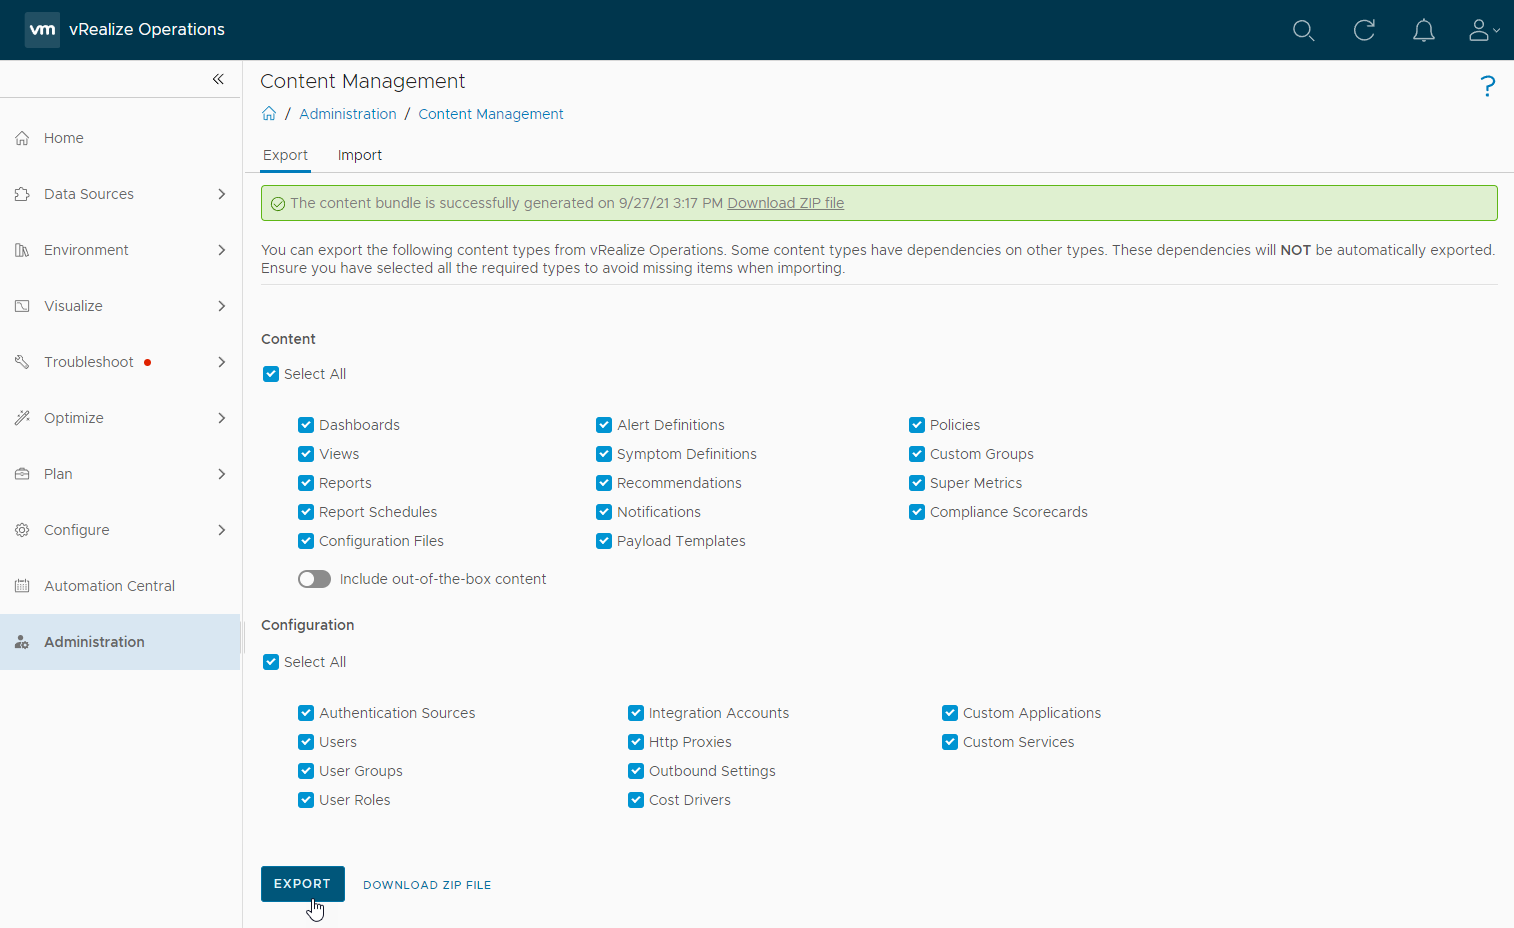Viewport: 1514px width, 928px height.
Task: Uncheck the Symptom Definitions checkbox
Action: tap(604, 454)
